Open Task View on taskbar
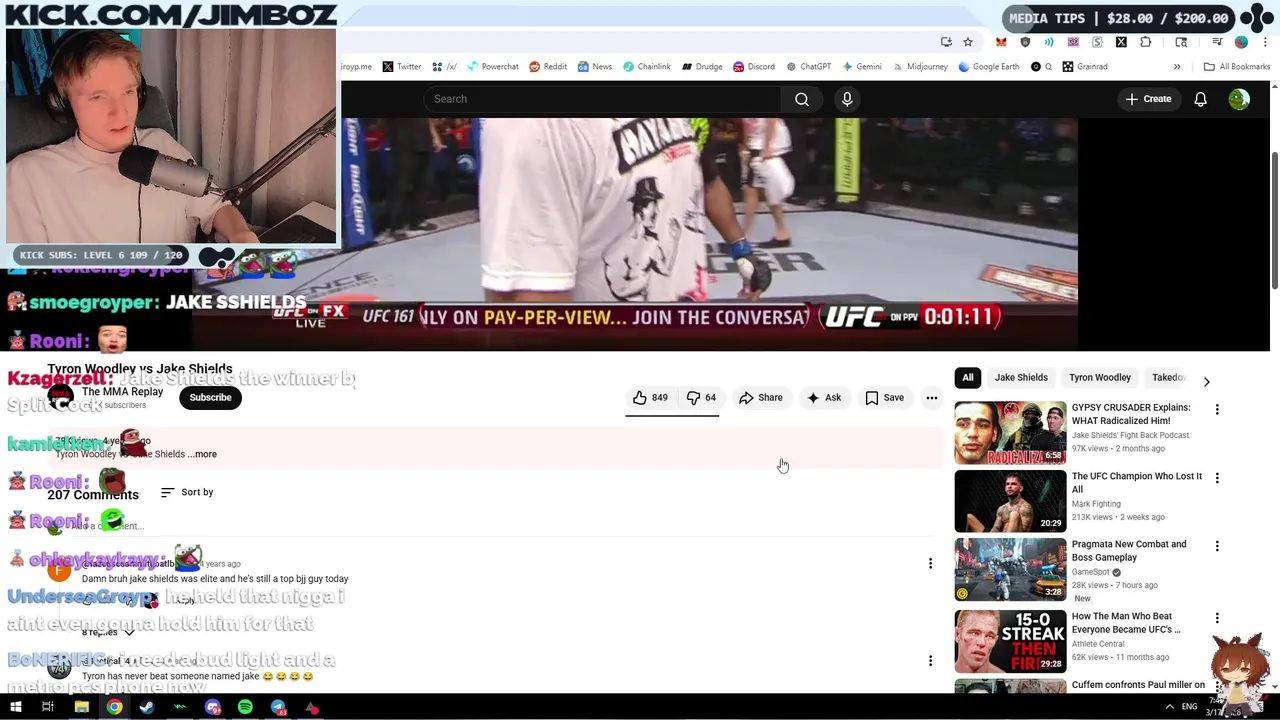The width and height of the screenshot is (1280, 720). 47,707
